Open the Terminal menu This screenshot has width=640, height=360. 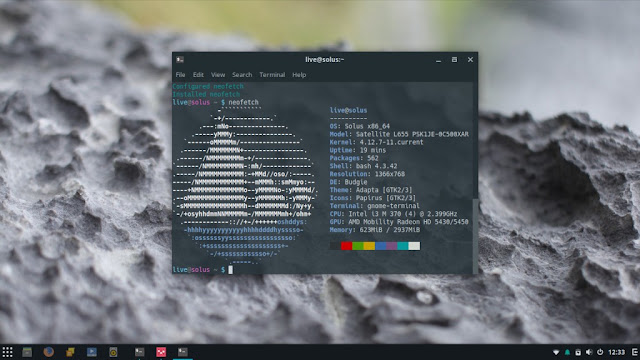coord(272,75)
